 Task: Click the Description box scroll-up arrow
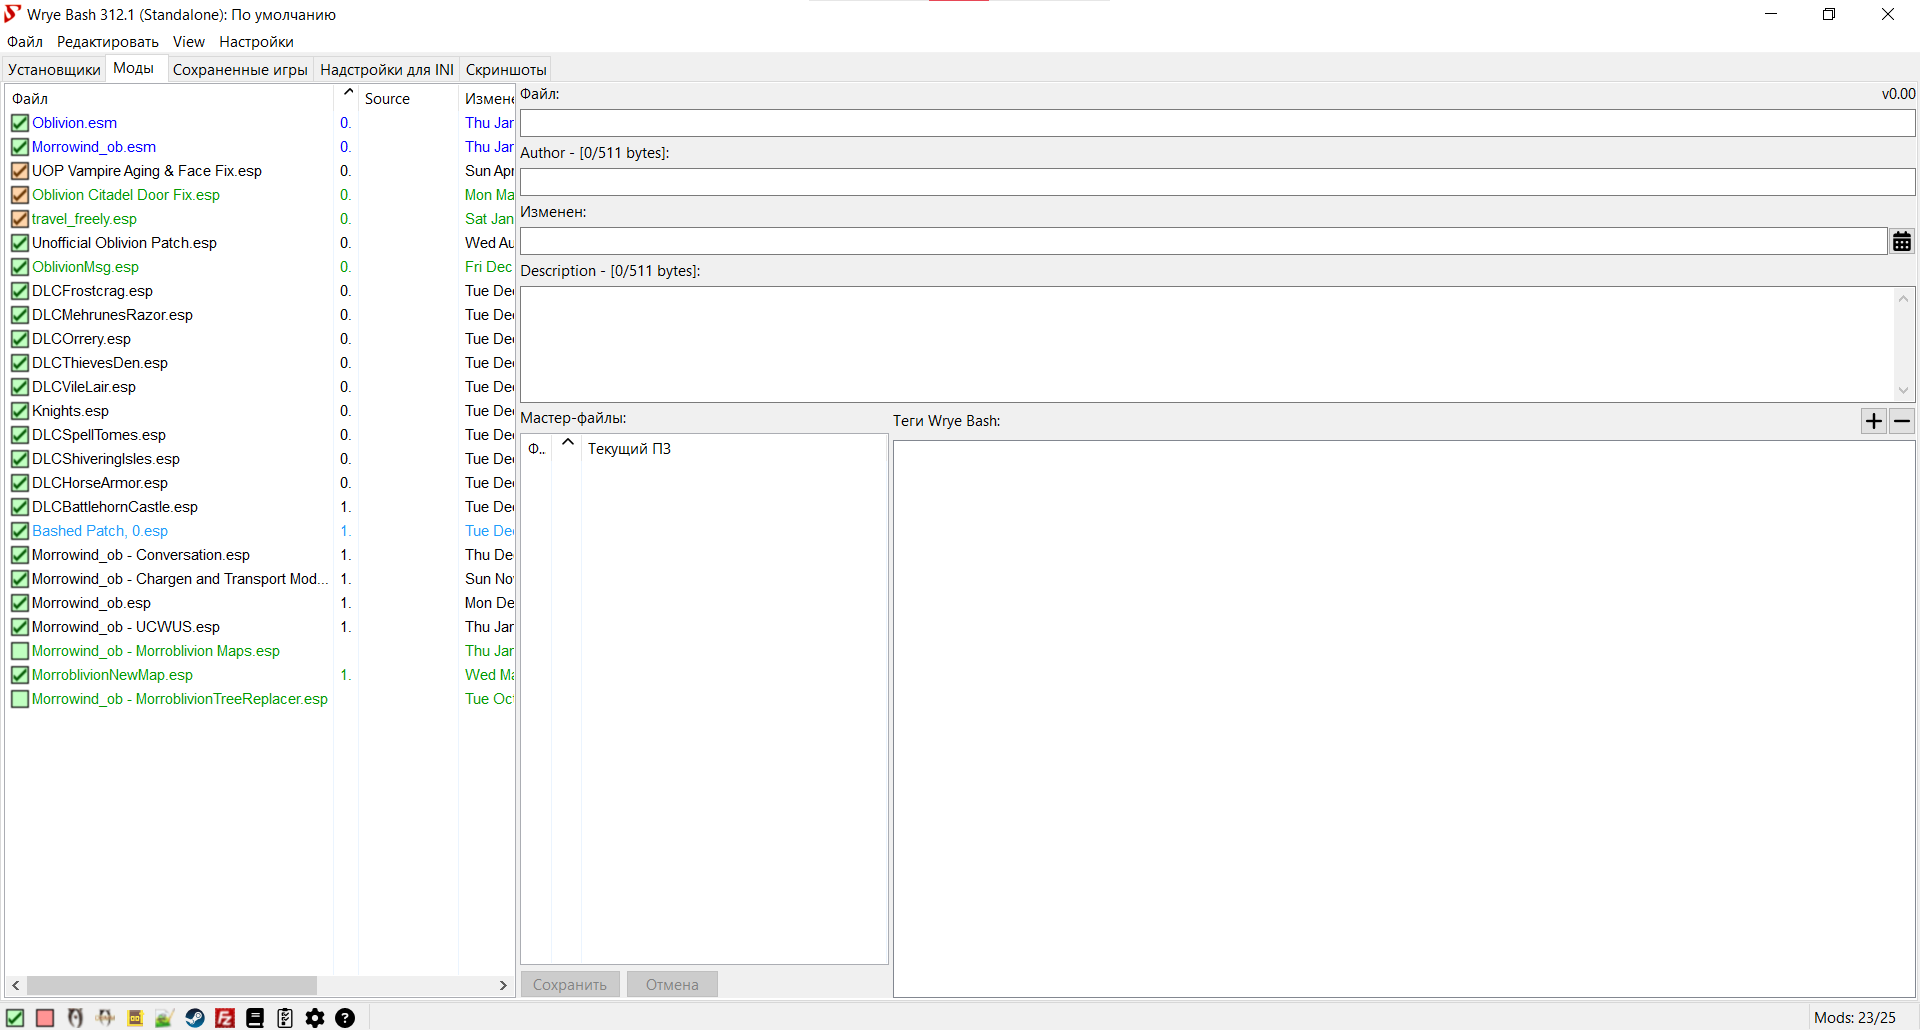tap(1903, 298)
